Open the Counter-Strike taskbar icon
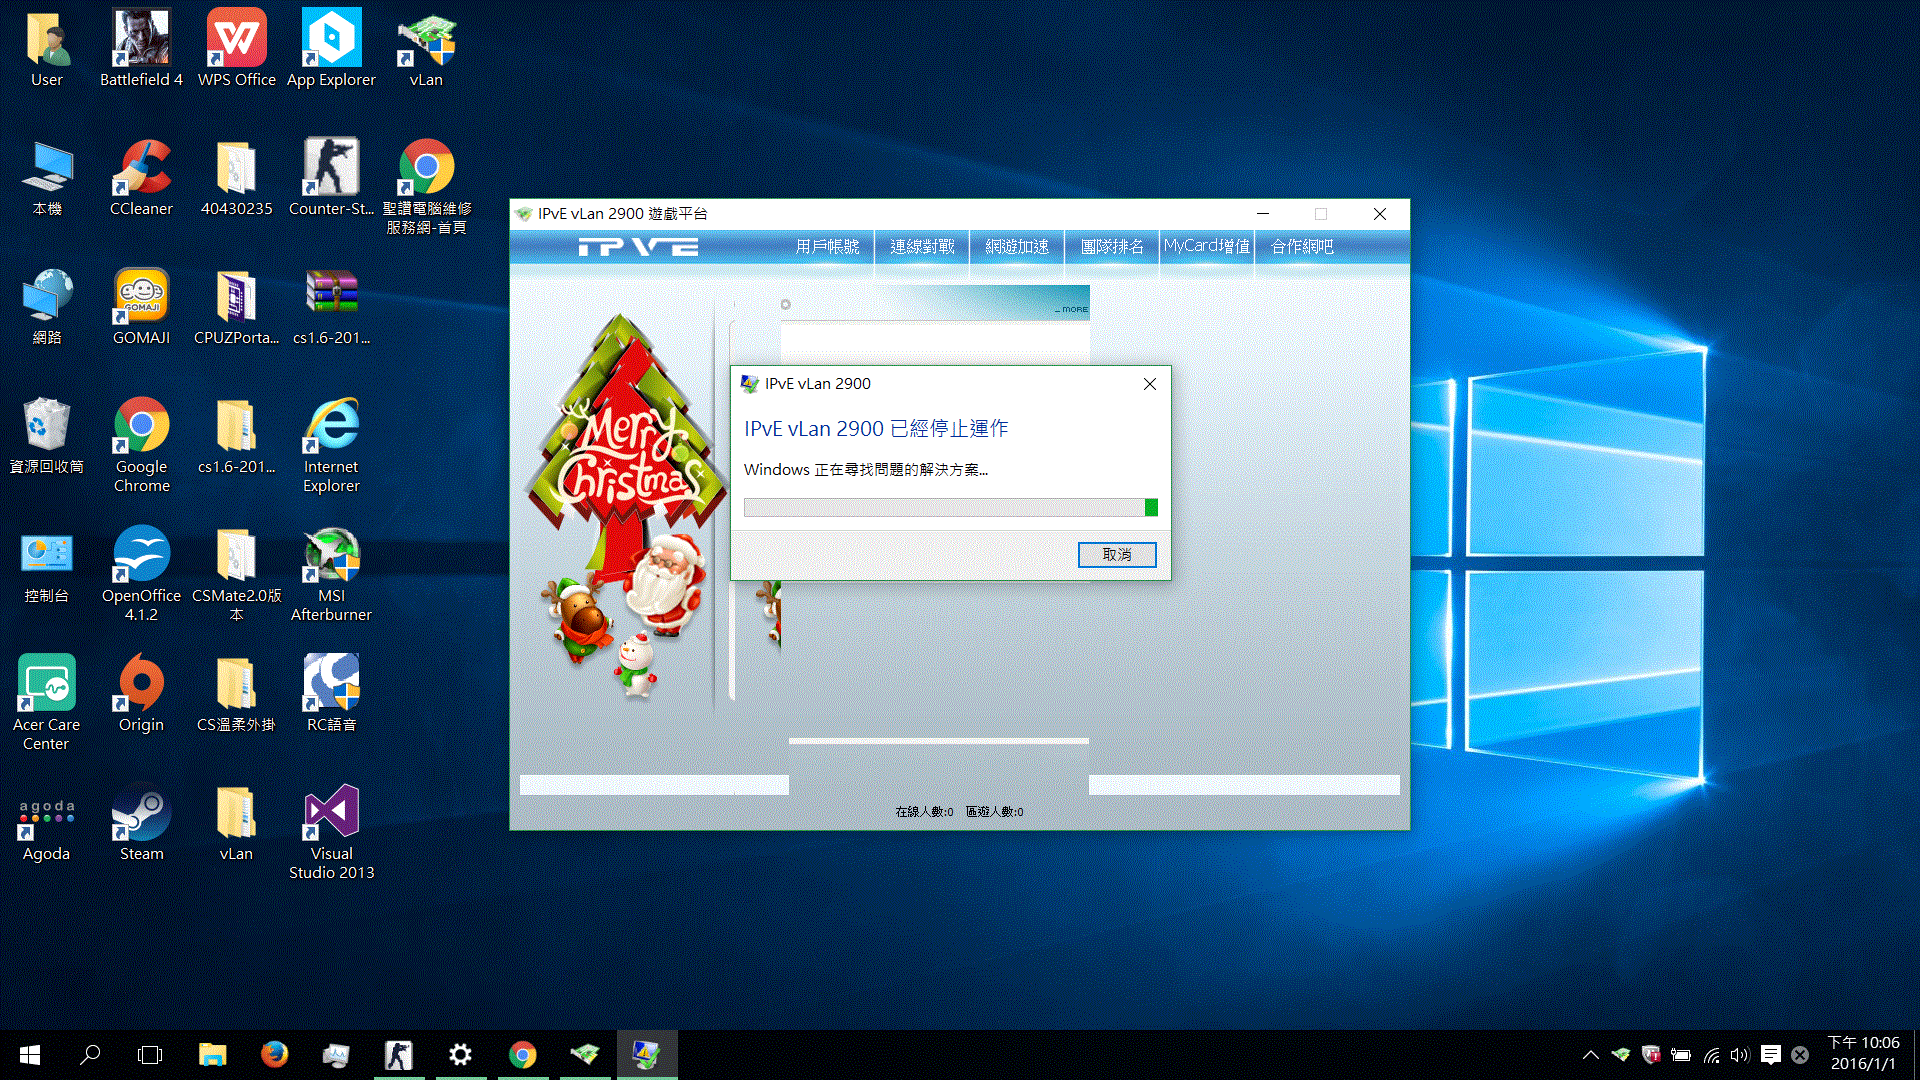The width and height of the screenshot is (1920, 1080). pos(399,1055)
